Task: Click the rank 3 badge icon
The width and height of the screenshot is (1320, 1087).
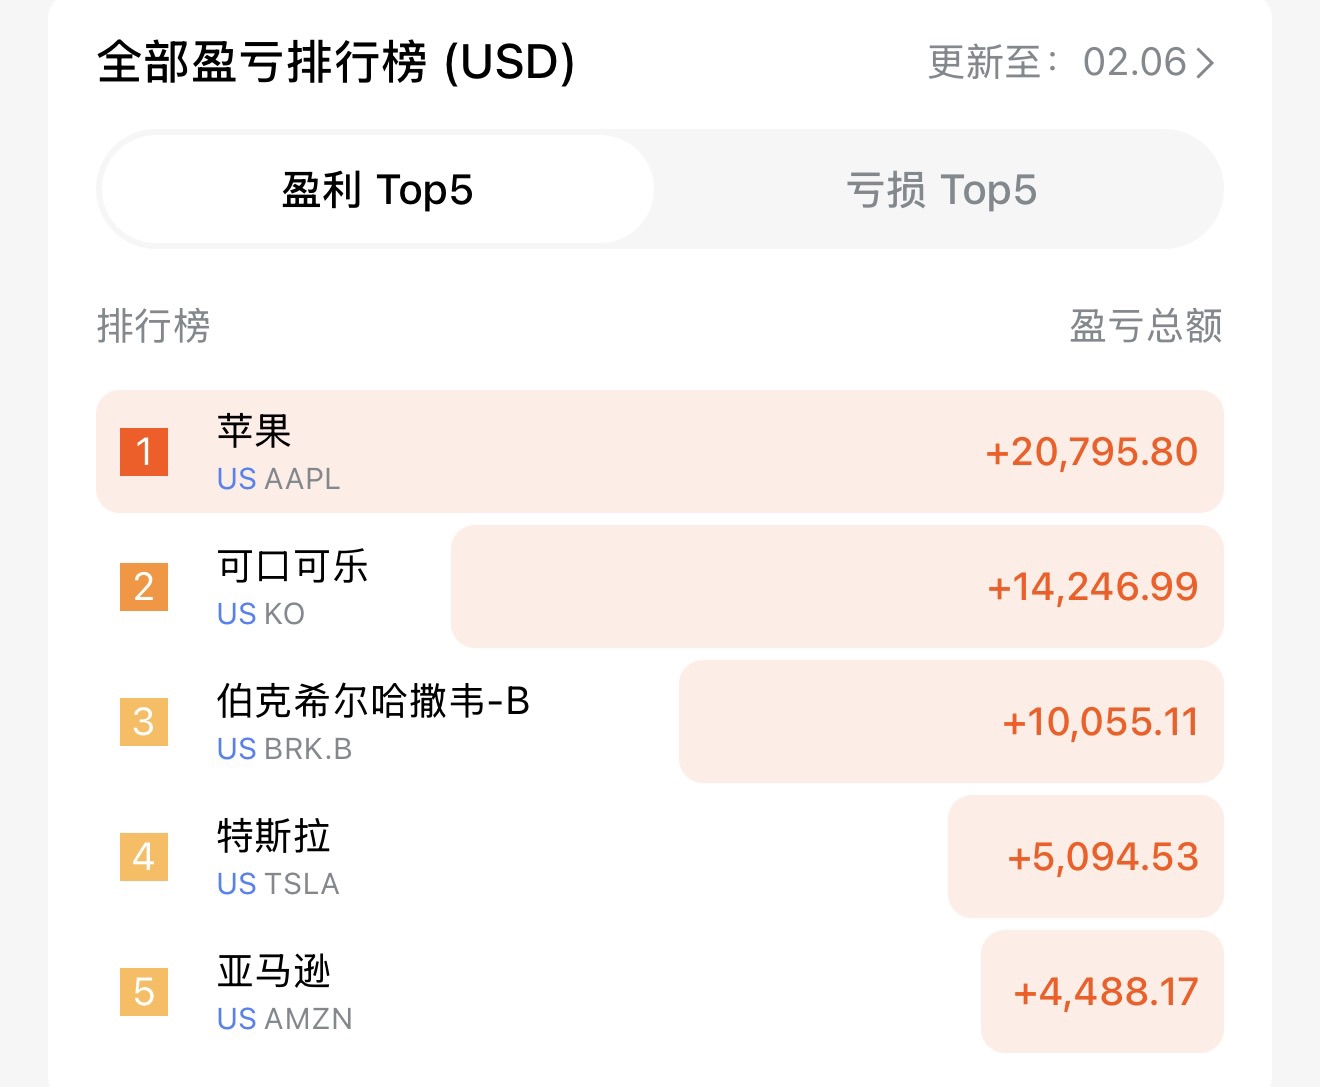Action: coord(144,722)
